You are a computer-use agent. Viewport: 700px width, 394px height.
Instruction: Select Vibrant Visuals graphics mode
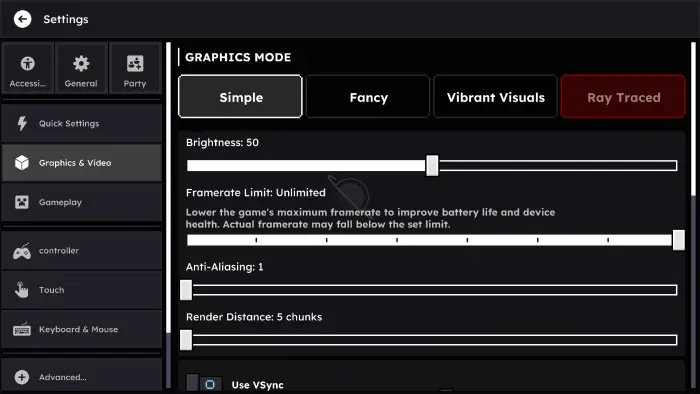[x=496, y=96]
